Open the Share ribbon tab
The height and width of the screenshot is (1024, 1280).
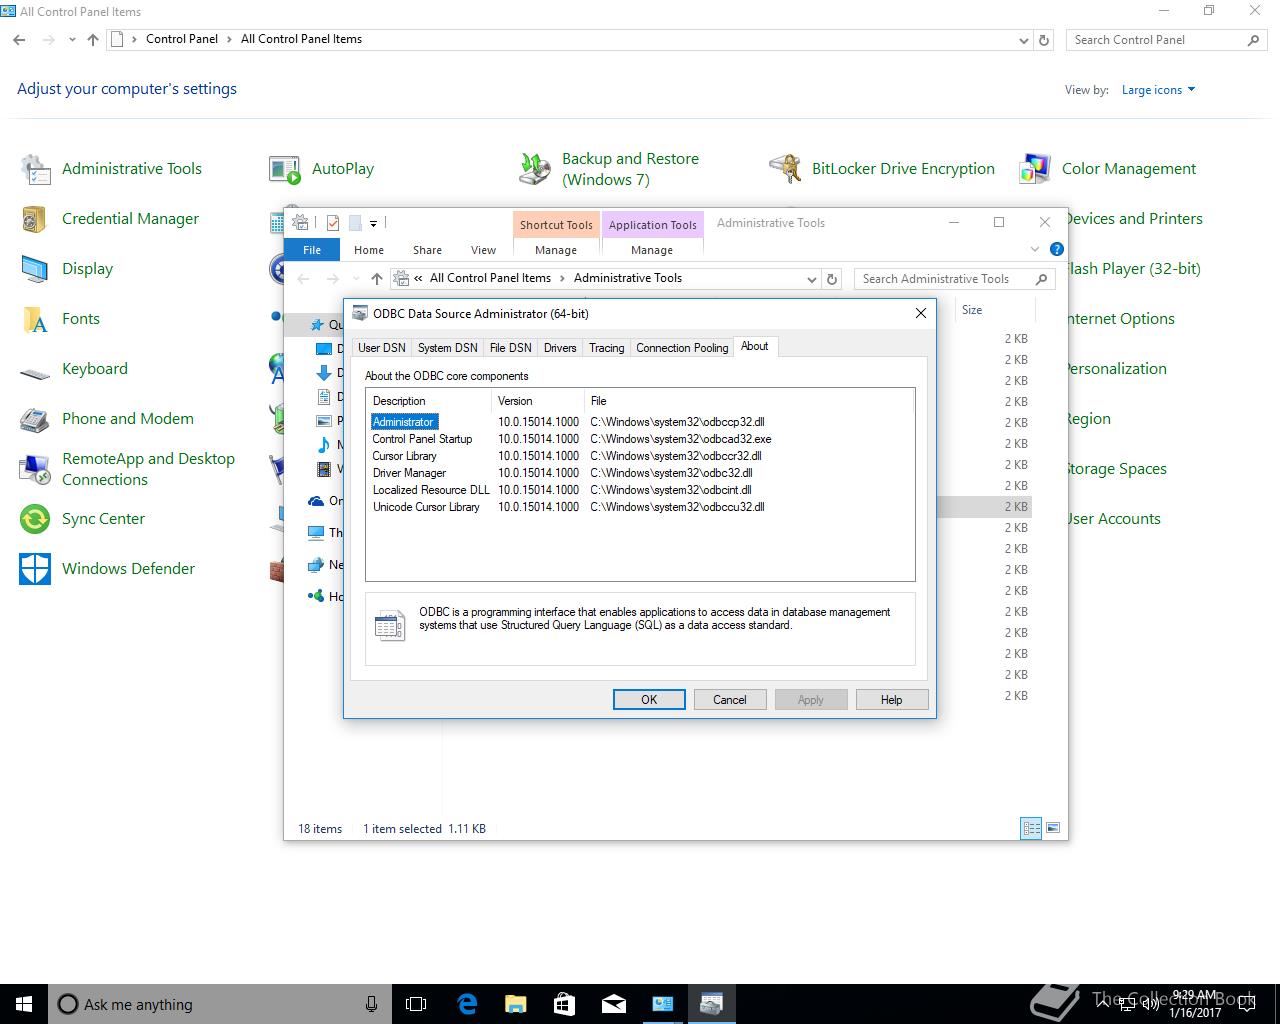pos(427,250)
